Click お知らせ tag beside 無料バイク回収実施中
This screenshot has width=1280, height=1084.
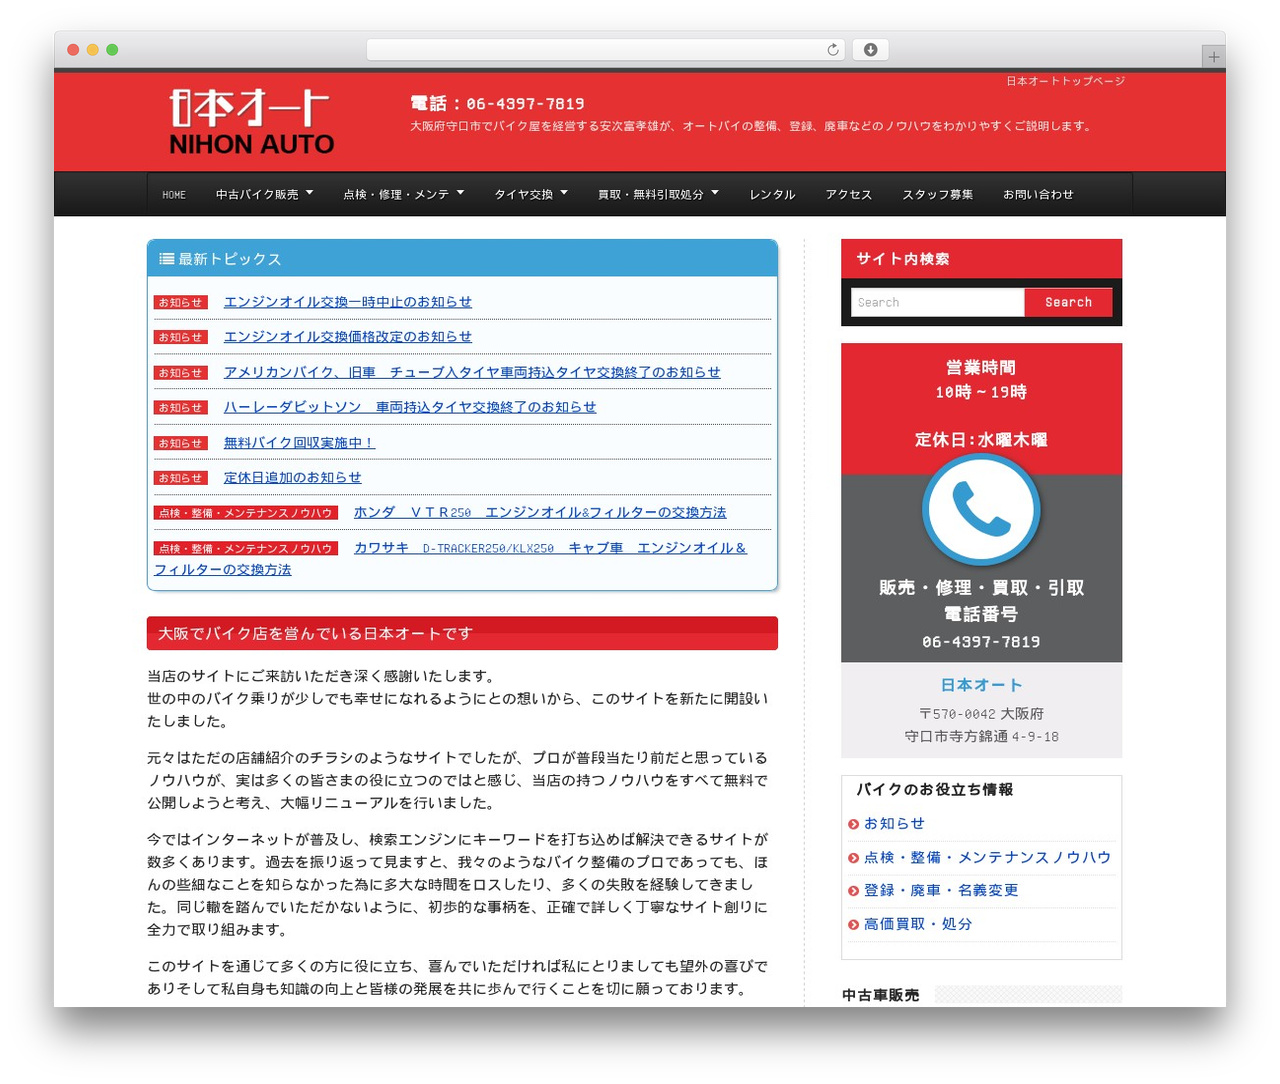181,443
